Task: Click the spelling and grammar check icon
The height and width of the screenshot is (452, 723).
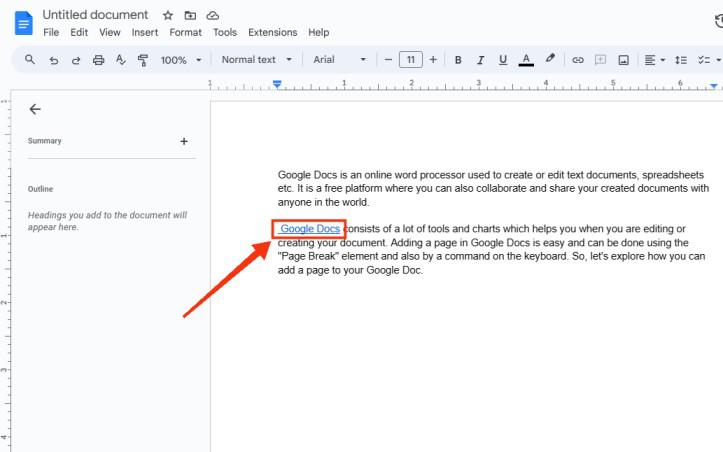Action: (x=120, y=60)
